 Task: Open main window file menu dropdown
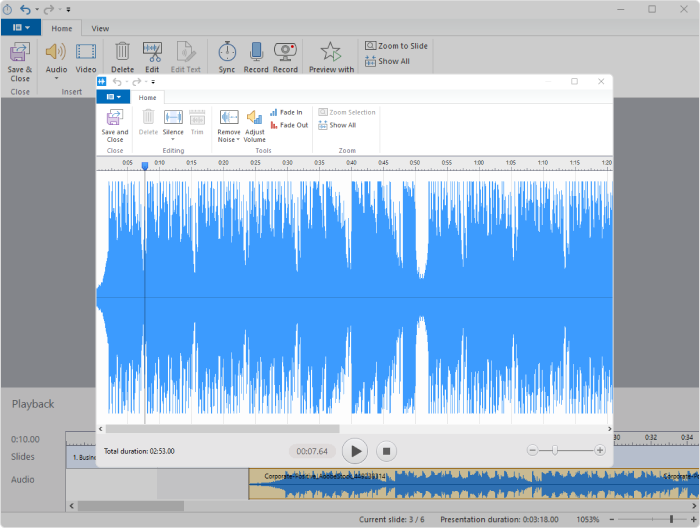coord(21,28)
